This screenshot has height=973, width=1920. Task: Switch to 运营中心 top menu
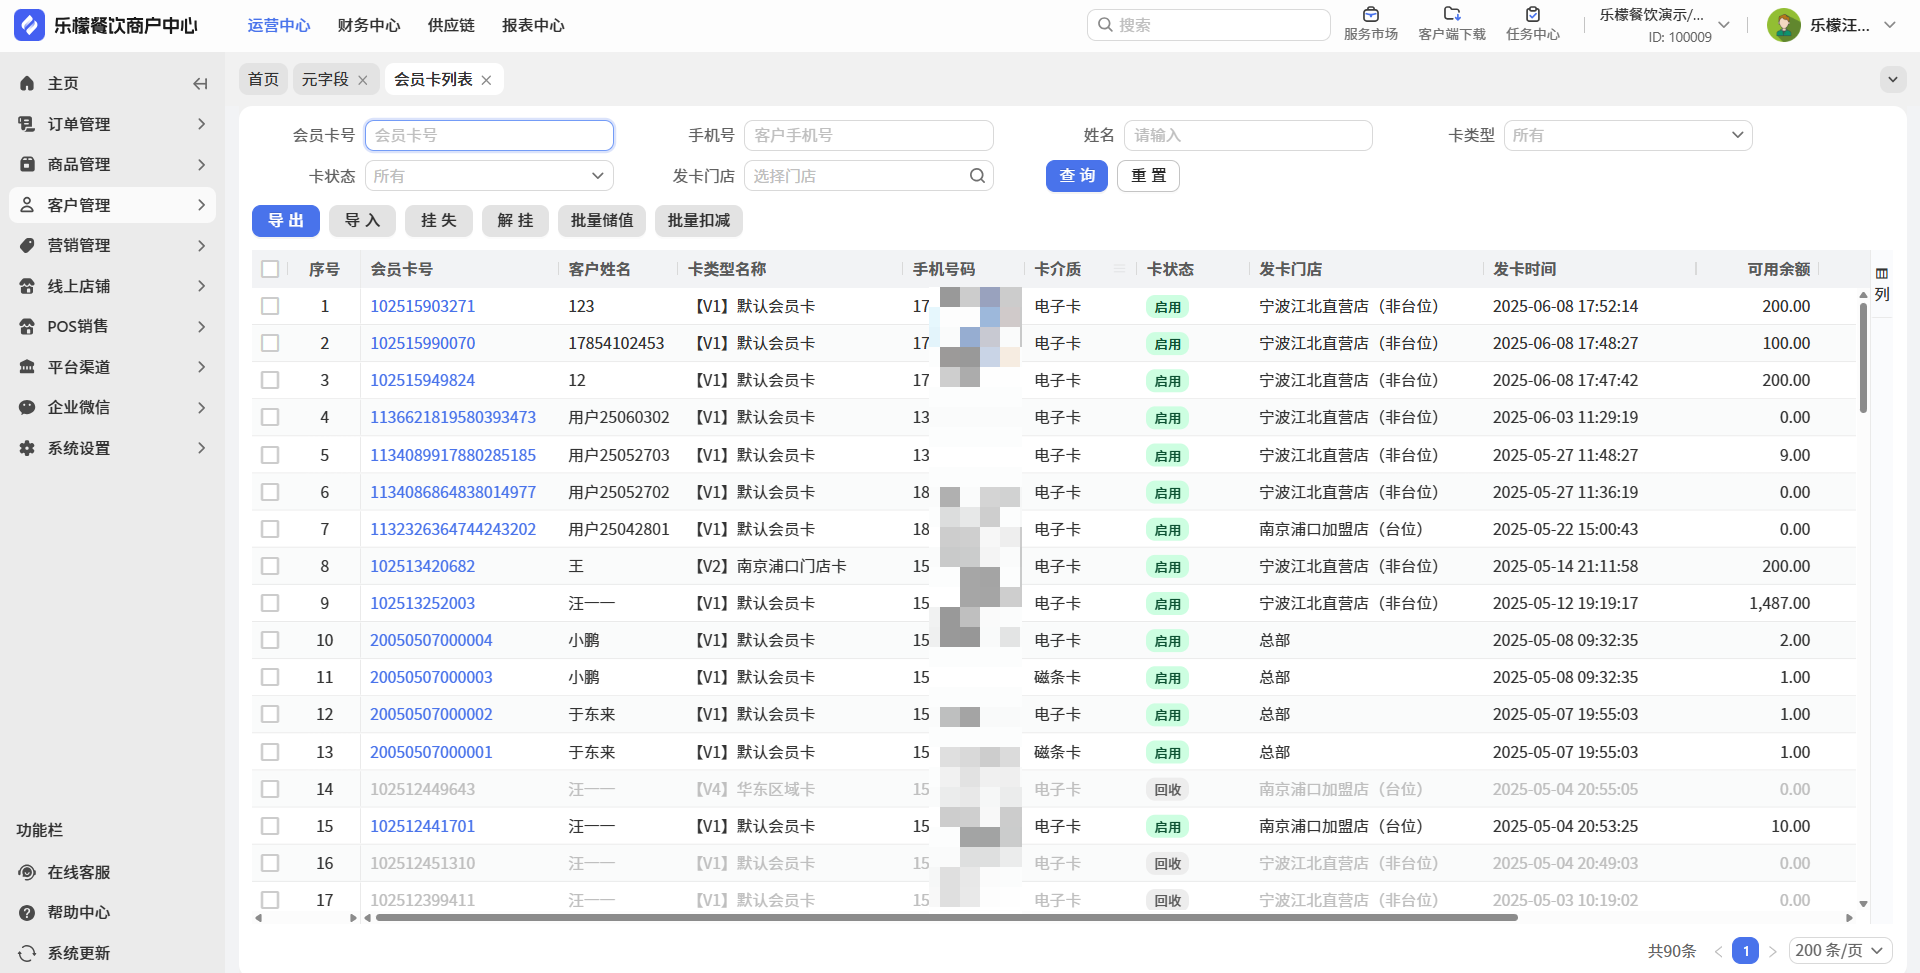(279, 25)
